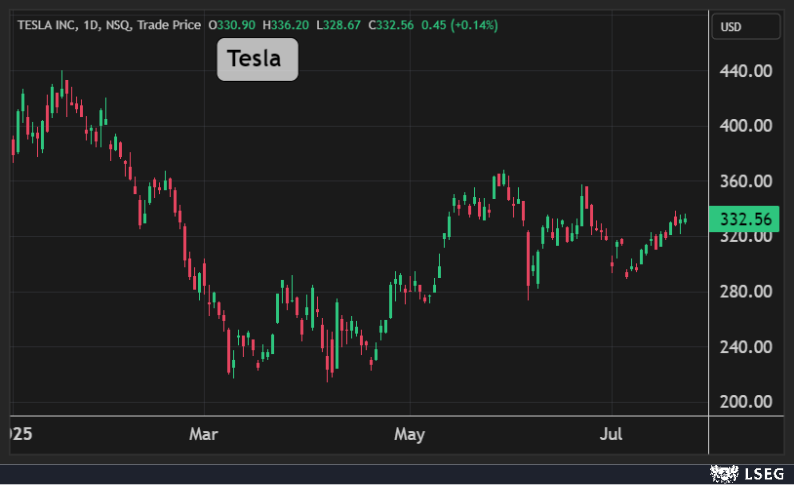Click the Jul label on time axis
The width and height of the screenshot is (794, 485).
610,435
